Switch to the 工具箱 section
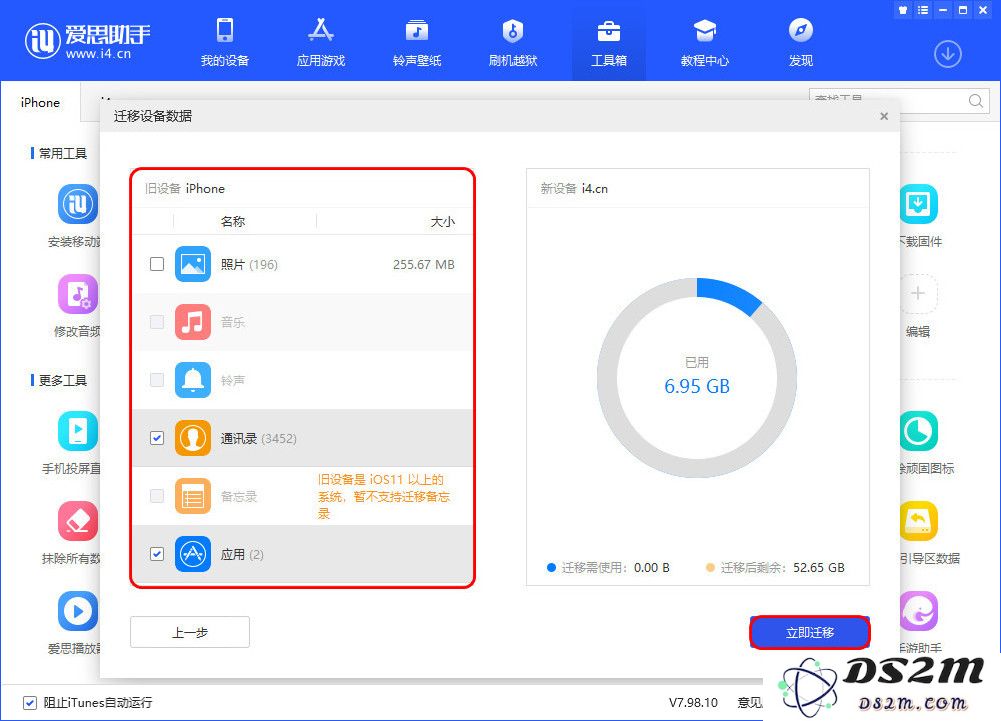The height and width of the screenshot is (721, 1001). (609, 42)
